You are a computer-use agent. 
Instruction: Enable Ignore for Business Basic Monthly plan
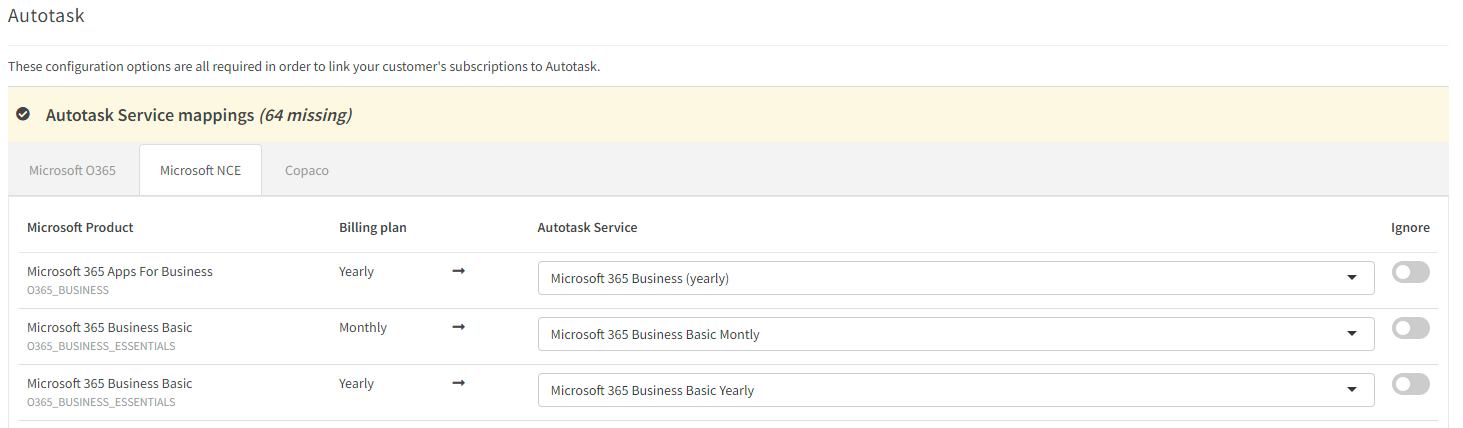(x=1410, y=328)
